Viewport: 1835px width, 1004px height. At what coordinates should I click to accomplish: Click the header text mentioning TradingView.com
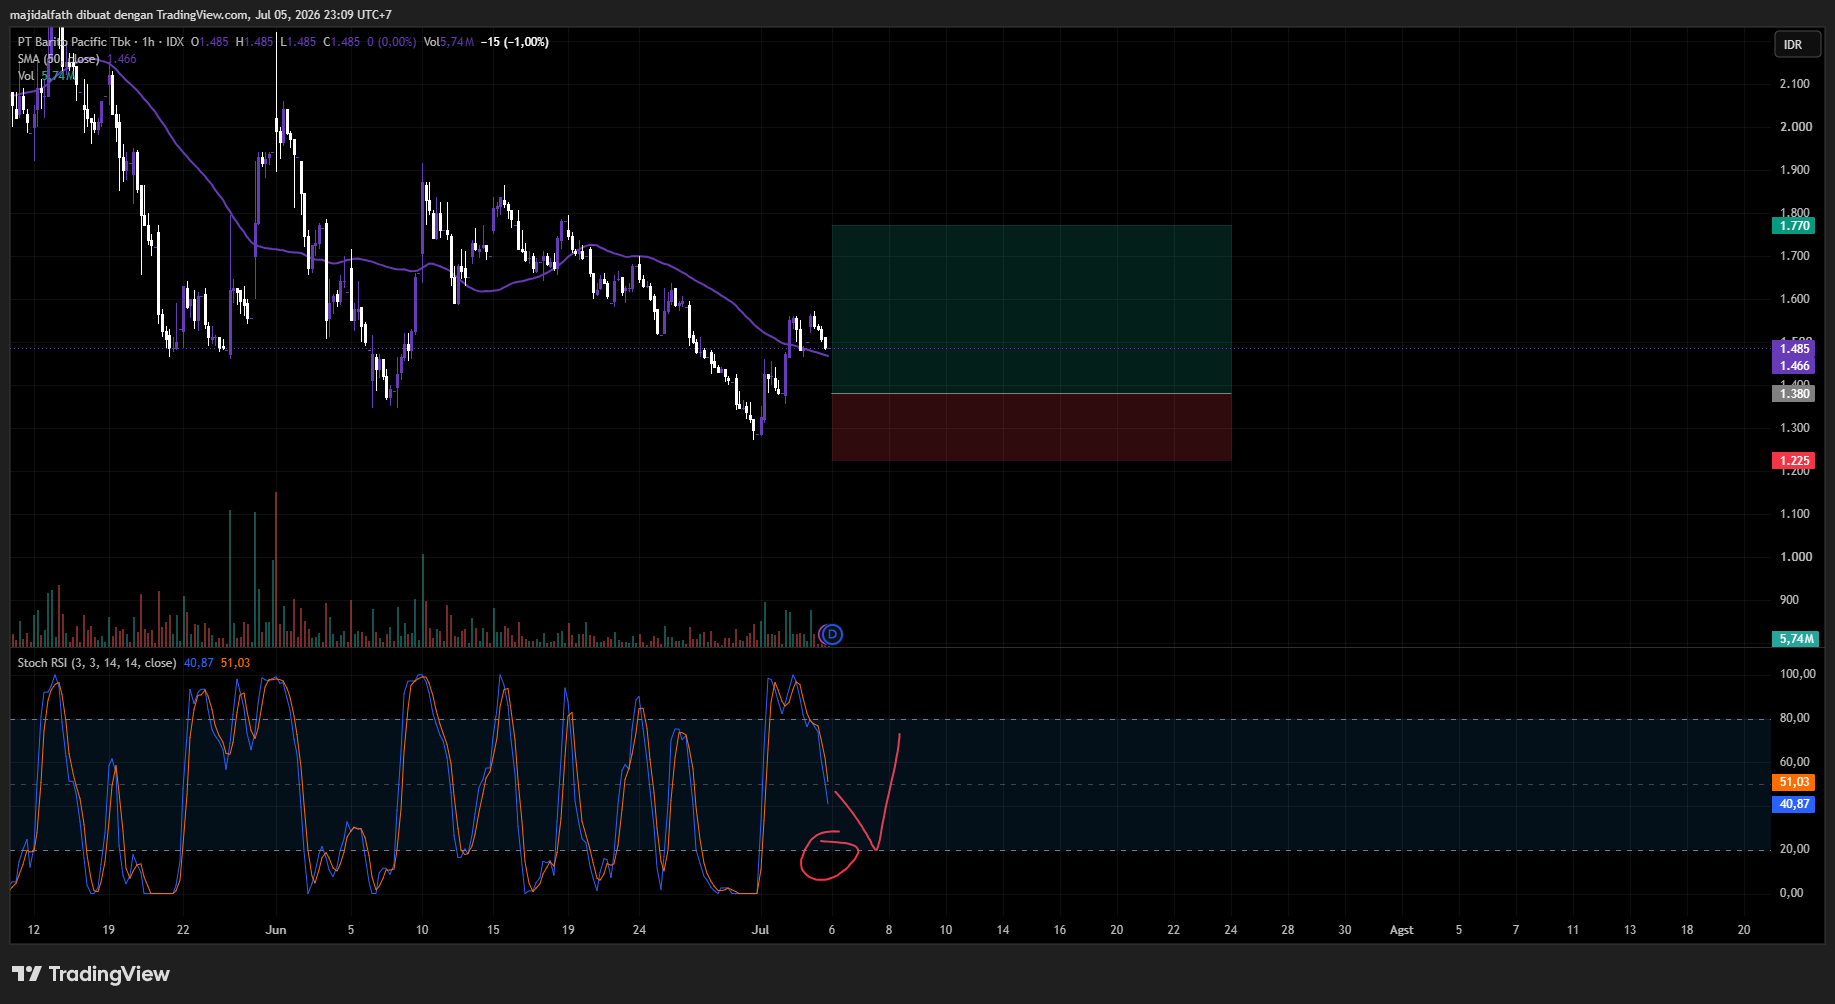(200, 15)
